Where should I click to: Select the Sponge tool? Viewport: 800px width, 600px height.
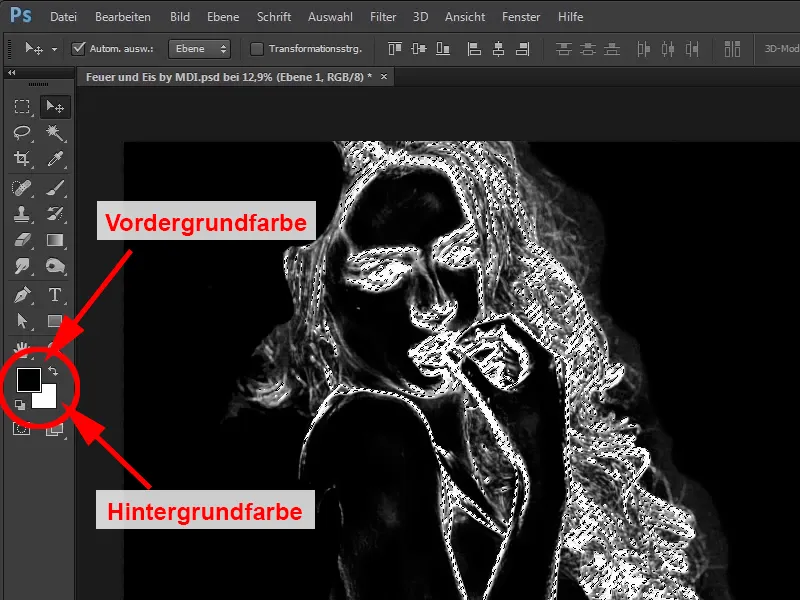55,266
